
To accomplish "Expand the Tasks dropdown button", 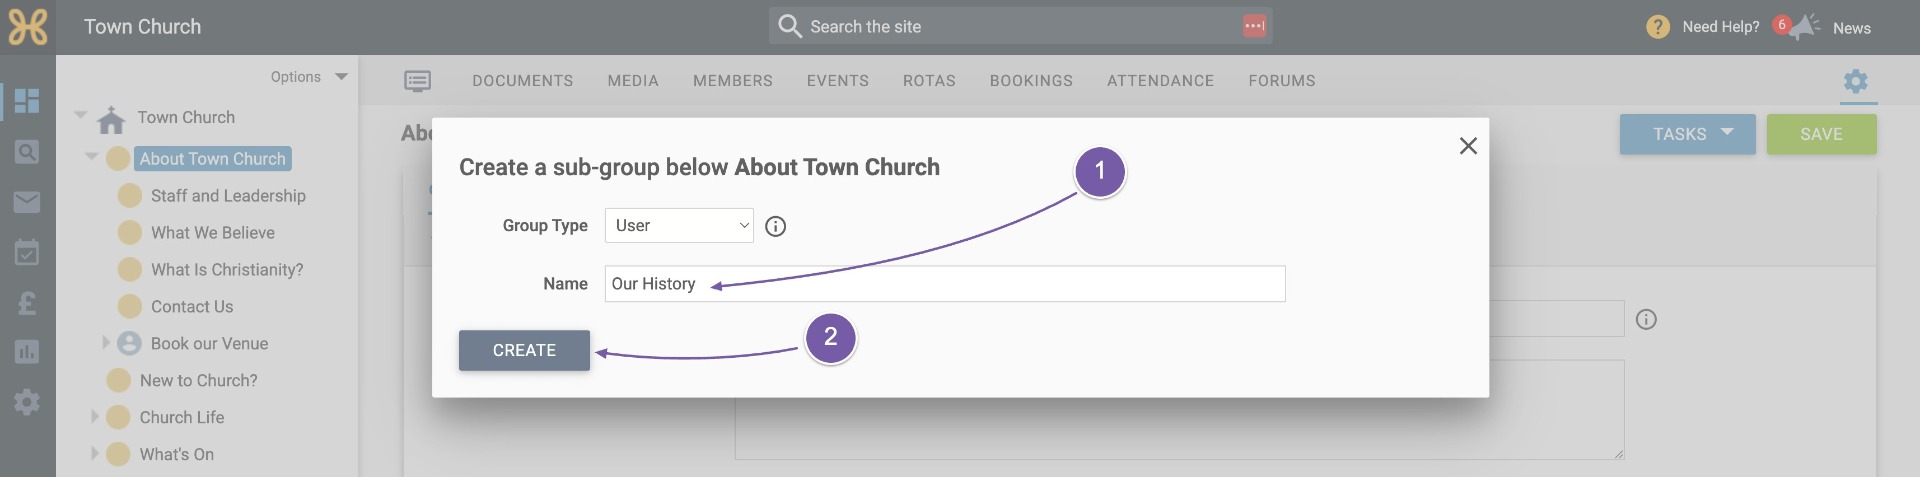I will pyautogui.click(x=1687, y=134).
